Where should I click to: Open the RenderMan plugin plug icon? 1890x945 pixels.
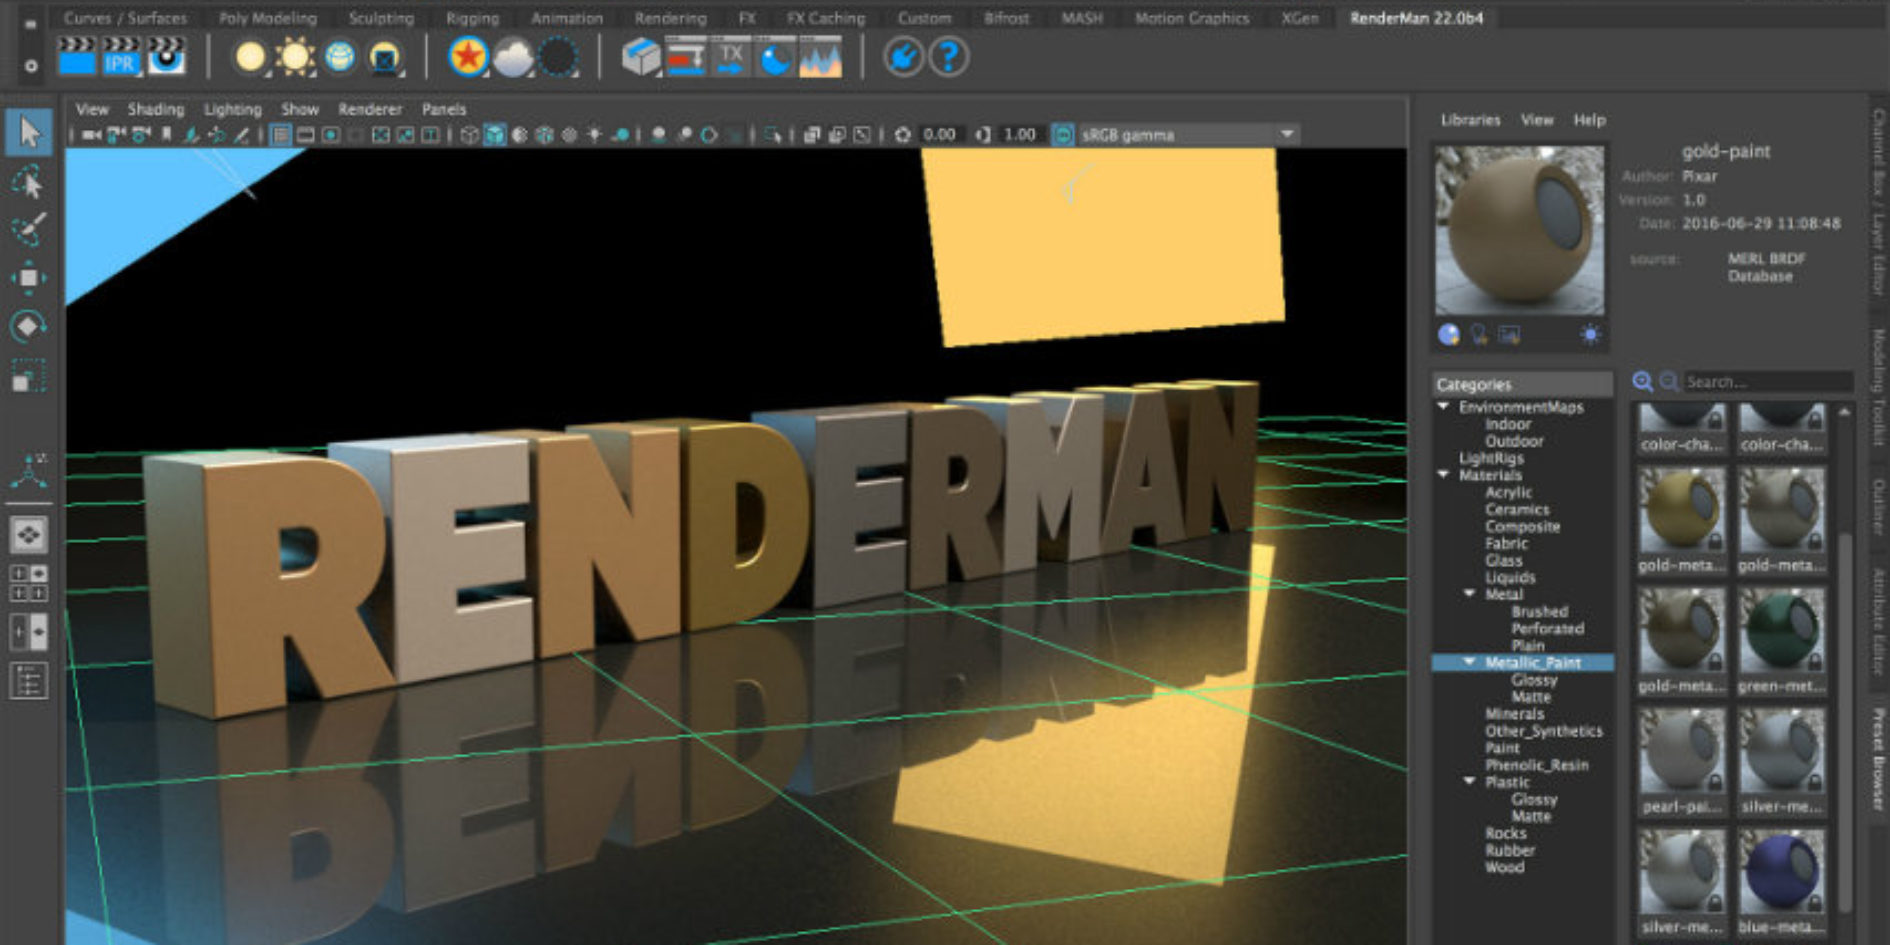pyautogui.click(x=903, y=57)
